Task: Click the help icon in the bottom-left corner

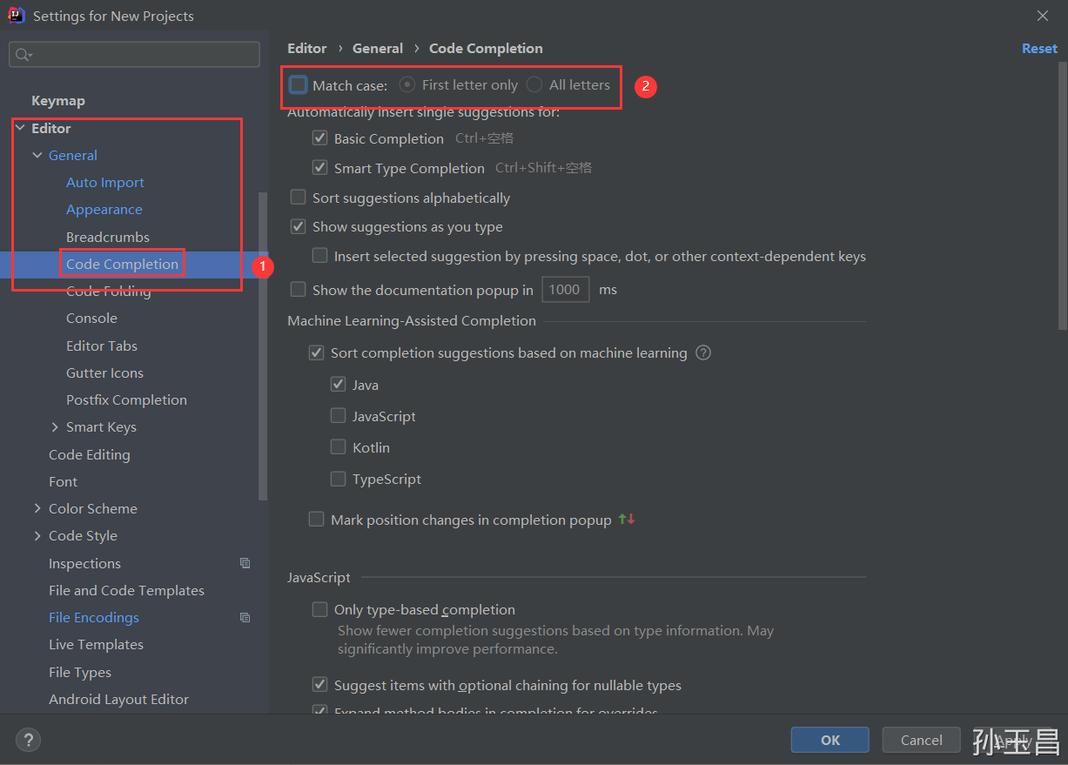Action: click(x=28, y=740)
